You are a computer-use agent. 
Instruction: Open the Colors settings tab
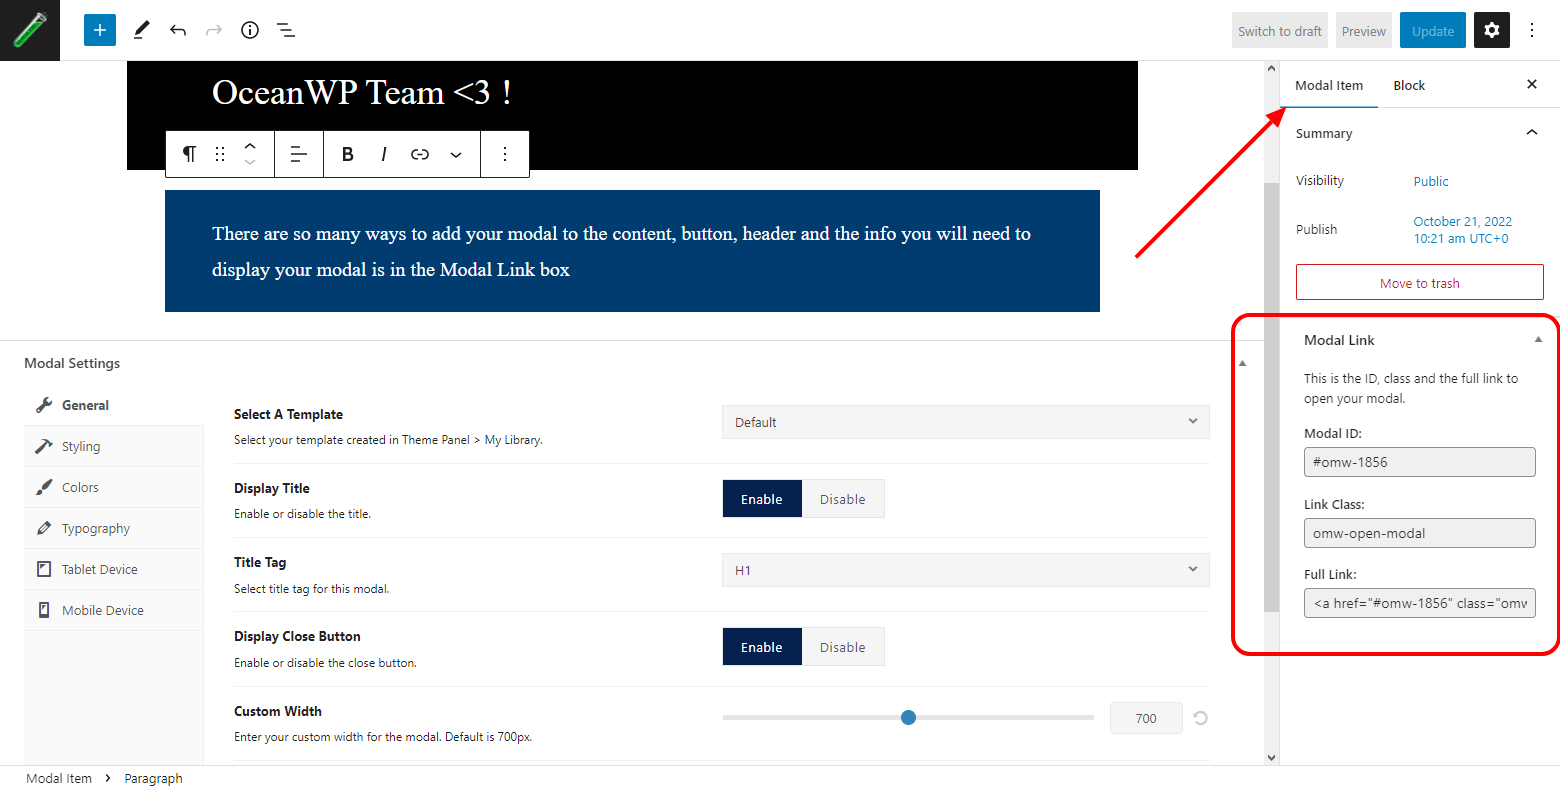[114, 487]
